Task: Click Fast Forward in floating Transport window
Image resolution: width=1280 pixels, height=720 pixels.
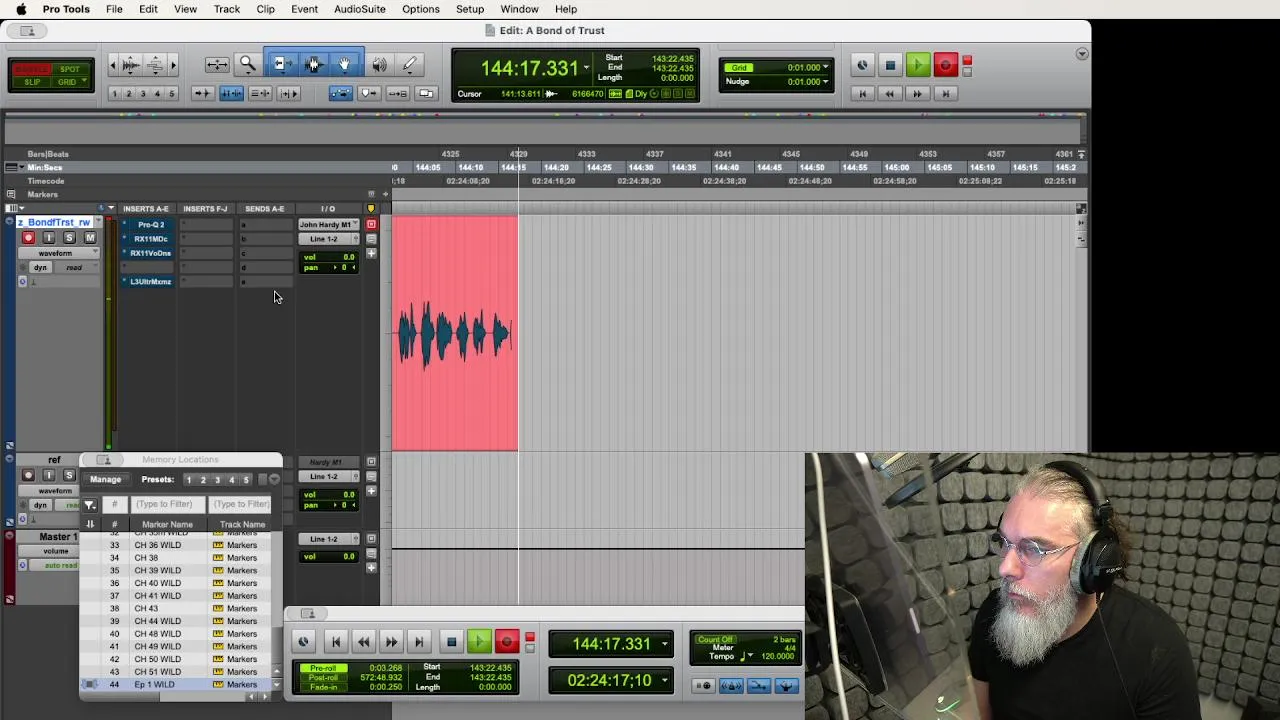Action: (391, 642)
